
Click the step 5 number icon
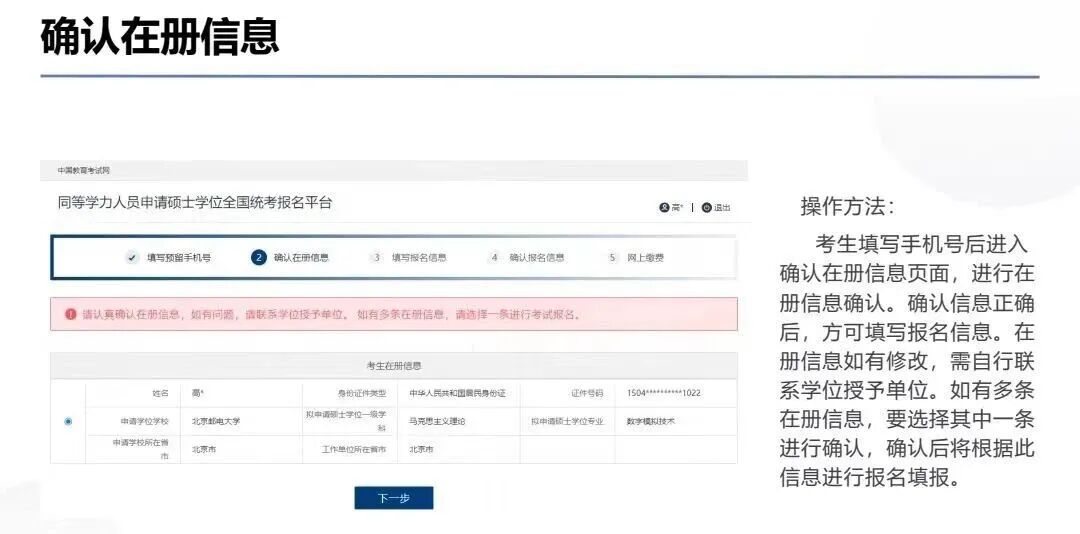612,257
